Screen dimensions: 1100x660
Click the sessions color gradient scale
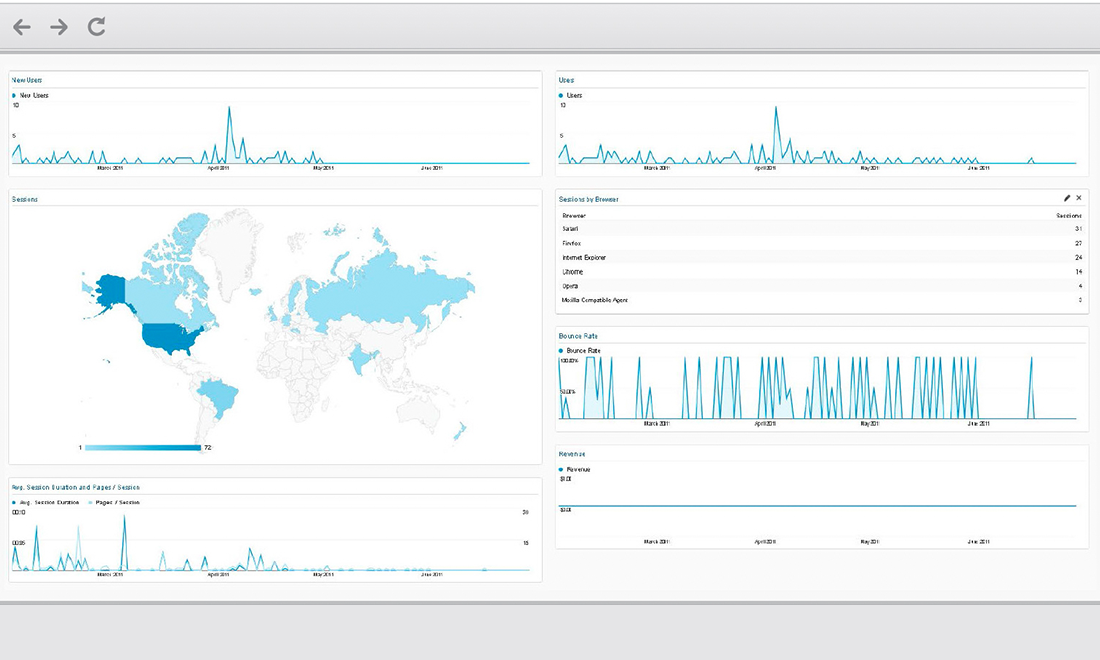(140, 447)
